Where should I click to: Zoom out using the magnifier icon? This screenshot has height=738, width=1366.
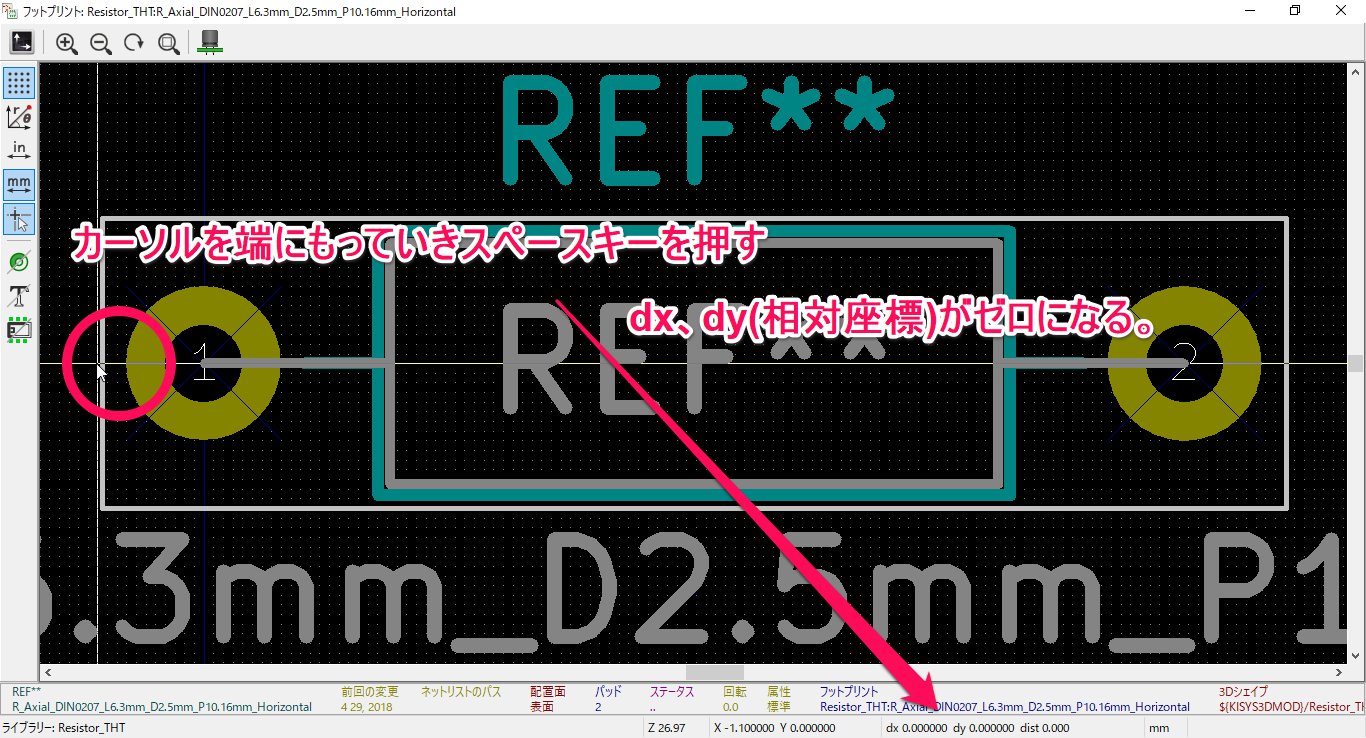(101, 43)
